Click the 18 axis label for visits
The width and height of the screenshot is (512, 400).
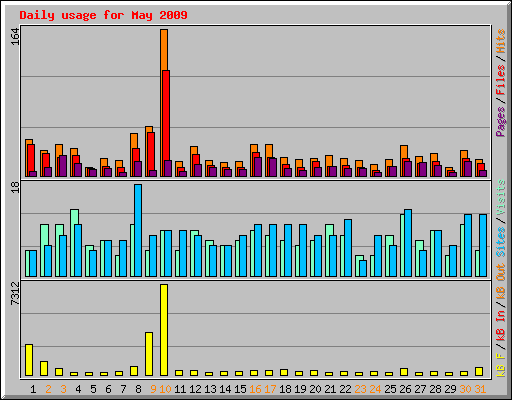[15, 187]
